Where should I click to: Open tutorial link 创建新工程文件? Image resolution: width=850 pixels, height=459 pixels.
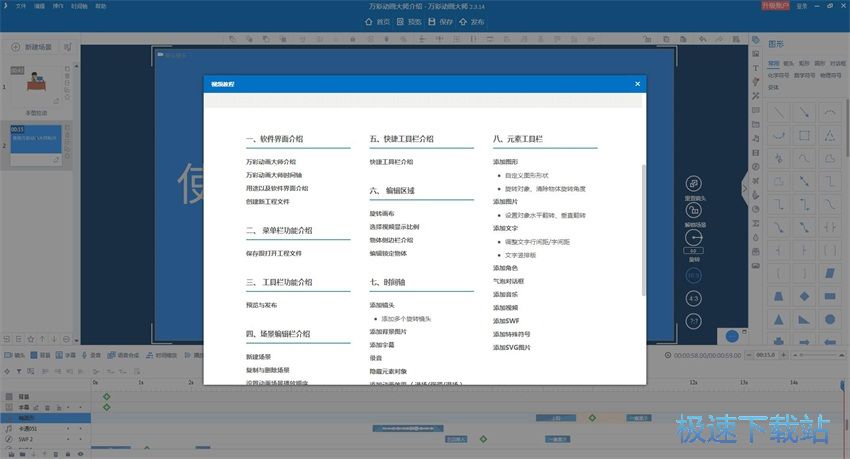tap(267, 201)
